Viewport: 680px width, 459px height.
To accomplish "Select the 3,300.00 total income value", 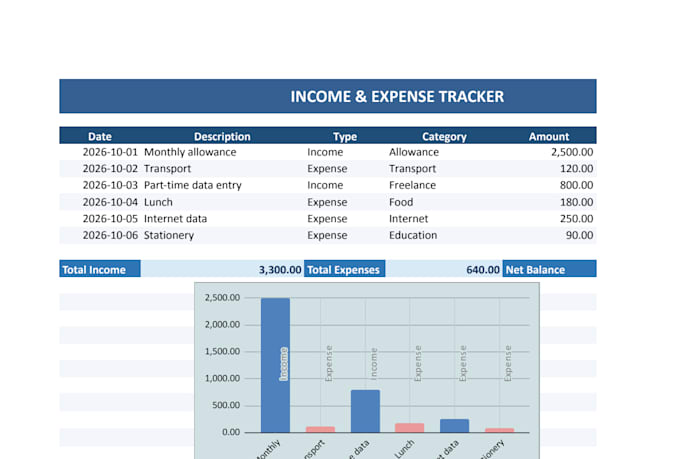I will (x=280, y=269).
